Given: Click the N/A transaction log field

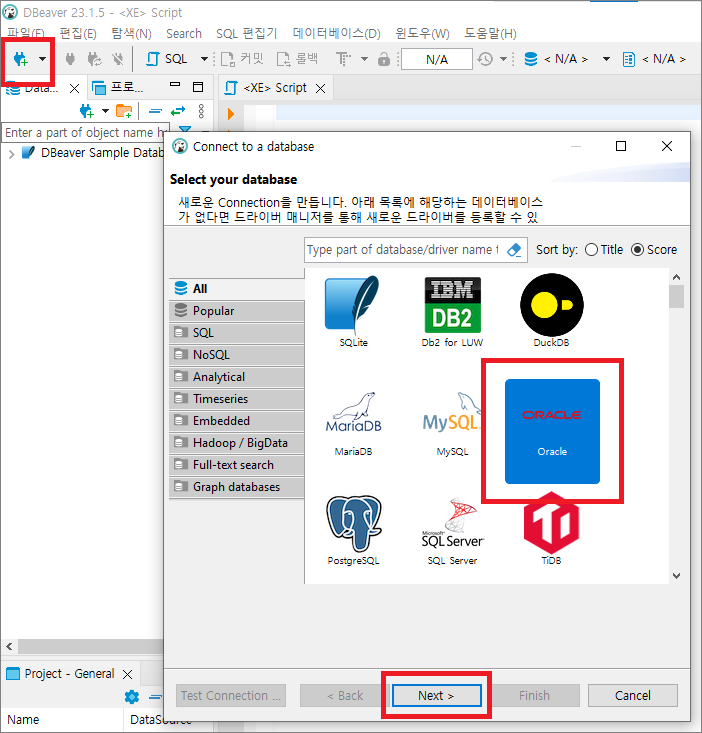Looking at the screenshot, I should click(437, 59).
